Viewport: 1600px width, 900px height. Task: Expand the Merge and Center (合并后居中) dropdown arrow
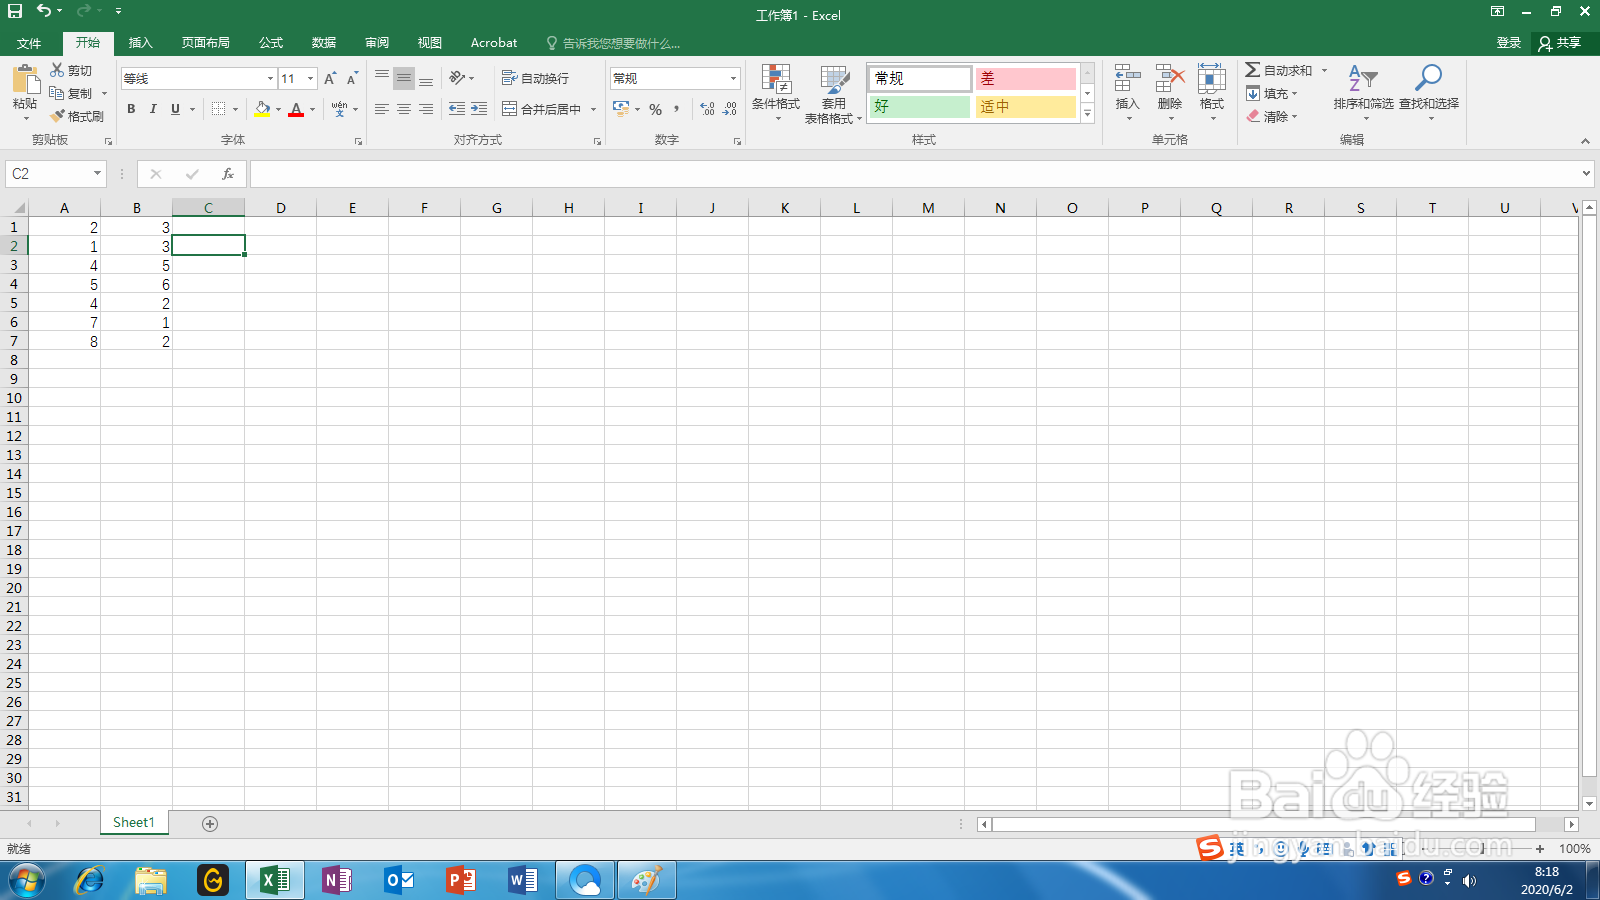pyautogui.click(x=593, y=110)
